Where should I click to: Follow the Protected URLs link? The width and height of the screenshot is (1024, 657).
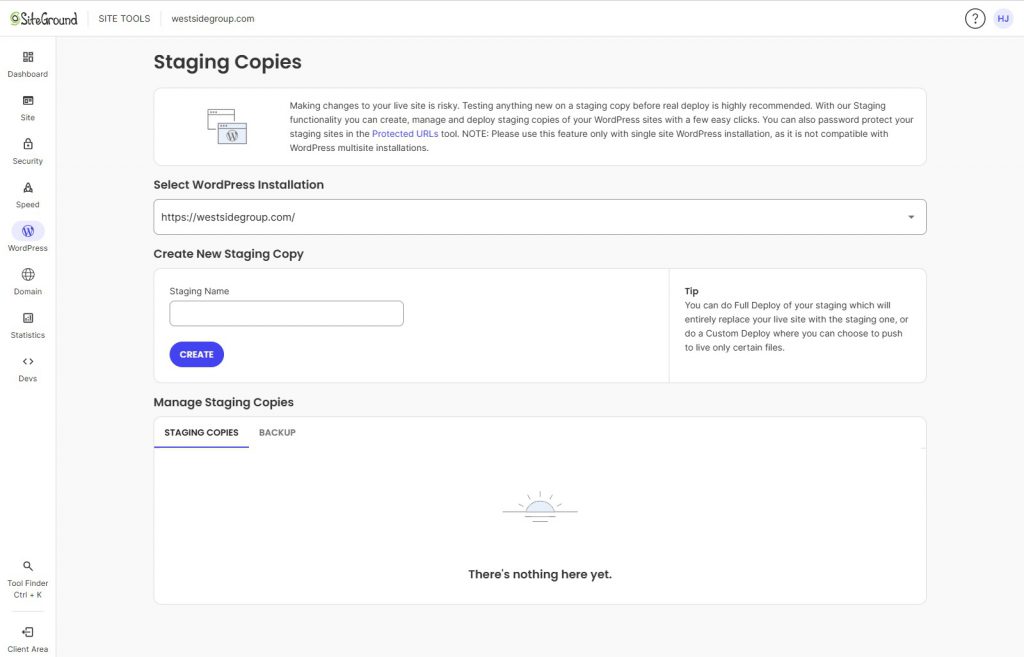405,134
